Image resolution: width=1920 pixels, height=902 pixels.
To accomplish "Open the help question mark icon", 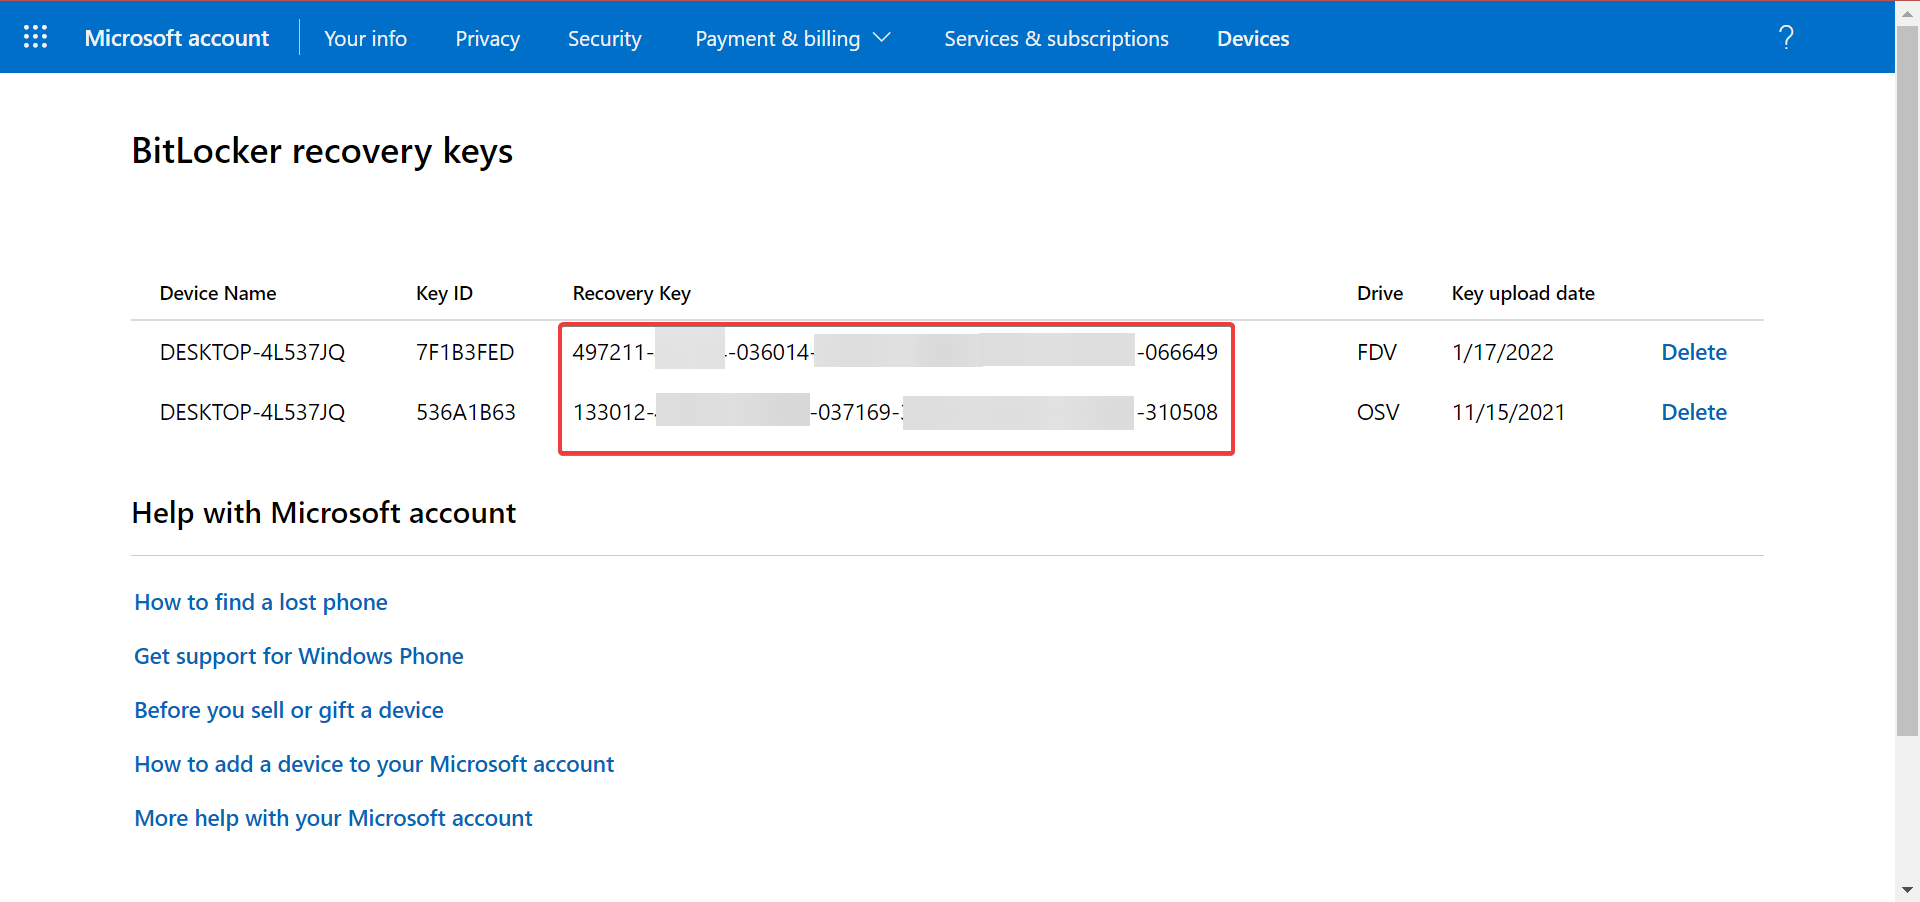I will pyautogui.click(x=1786, y=37).
